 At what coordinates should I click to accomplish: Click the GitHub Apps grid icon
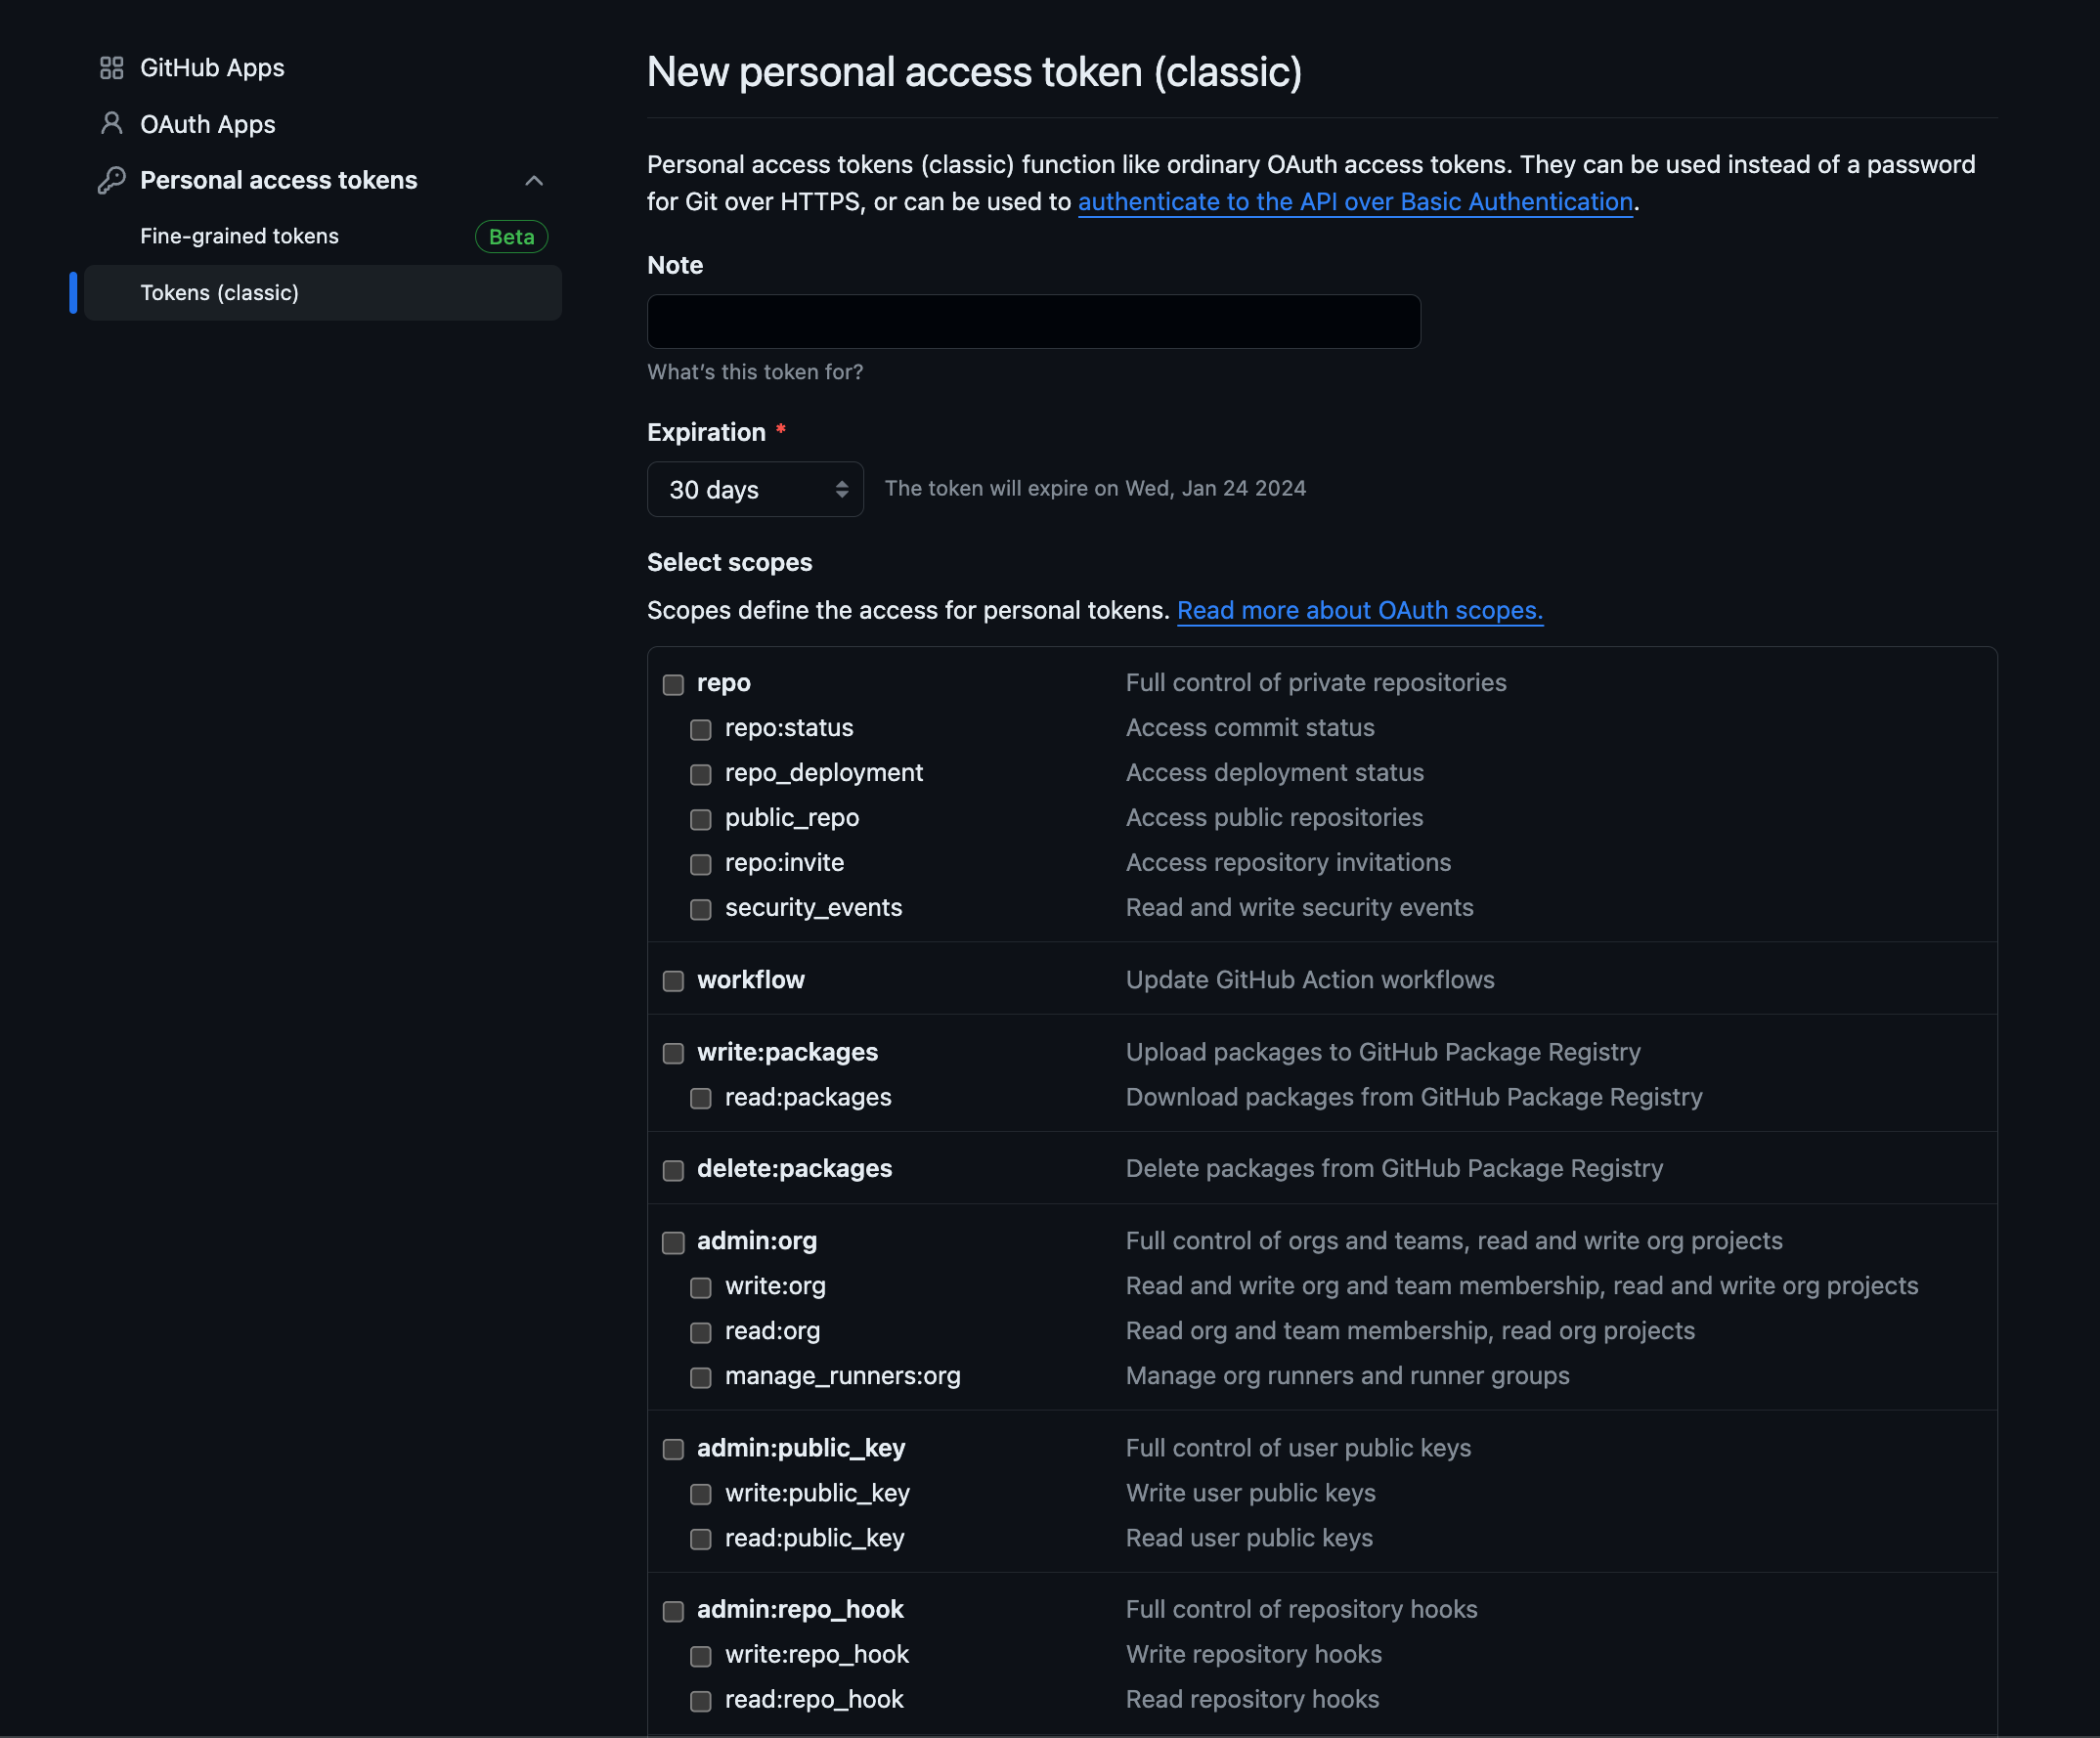[111, 68]
